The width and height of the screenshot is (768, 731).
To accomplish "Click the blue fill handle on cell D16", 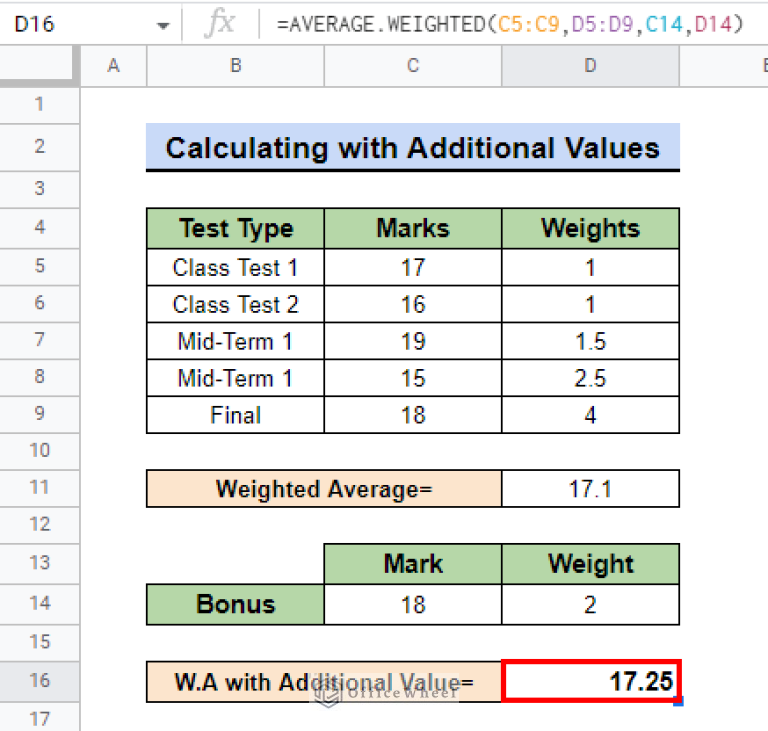I will pyautogui.click(x=679, y=701).
